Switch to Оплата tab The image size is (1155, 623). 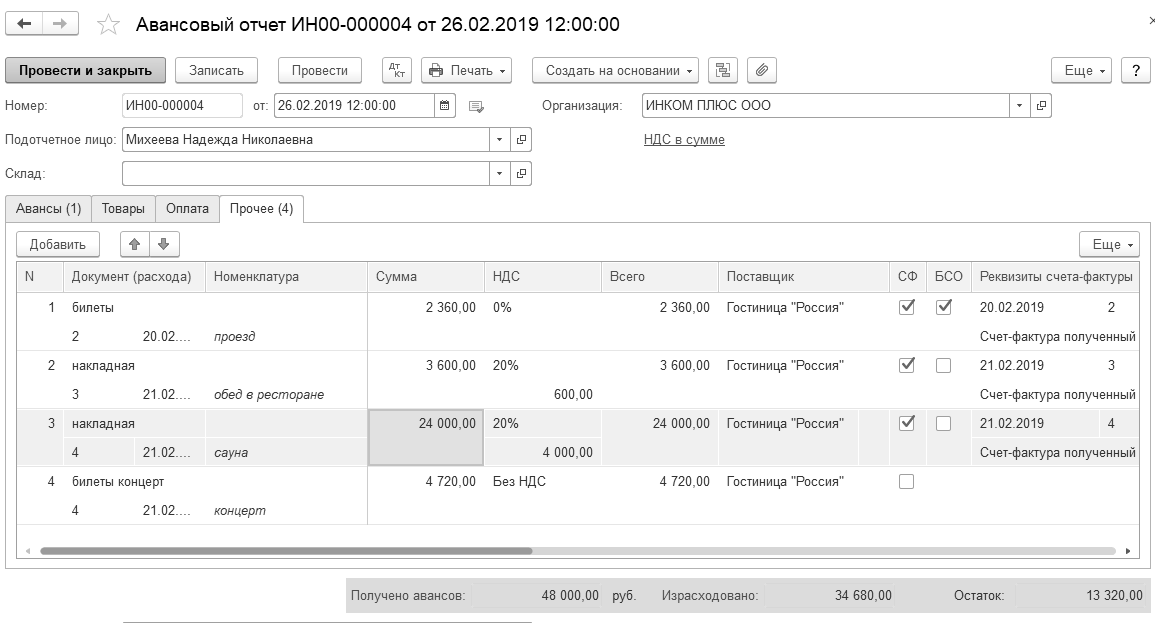click(x=187, y=208)
